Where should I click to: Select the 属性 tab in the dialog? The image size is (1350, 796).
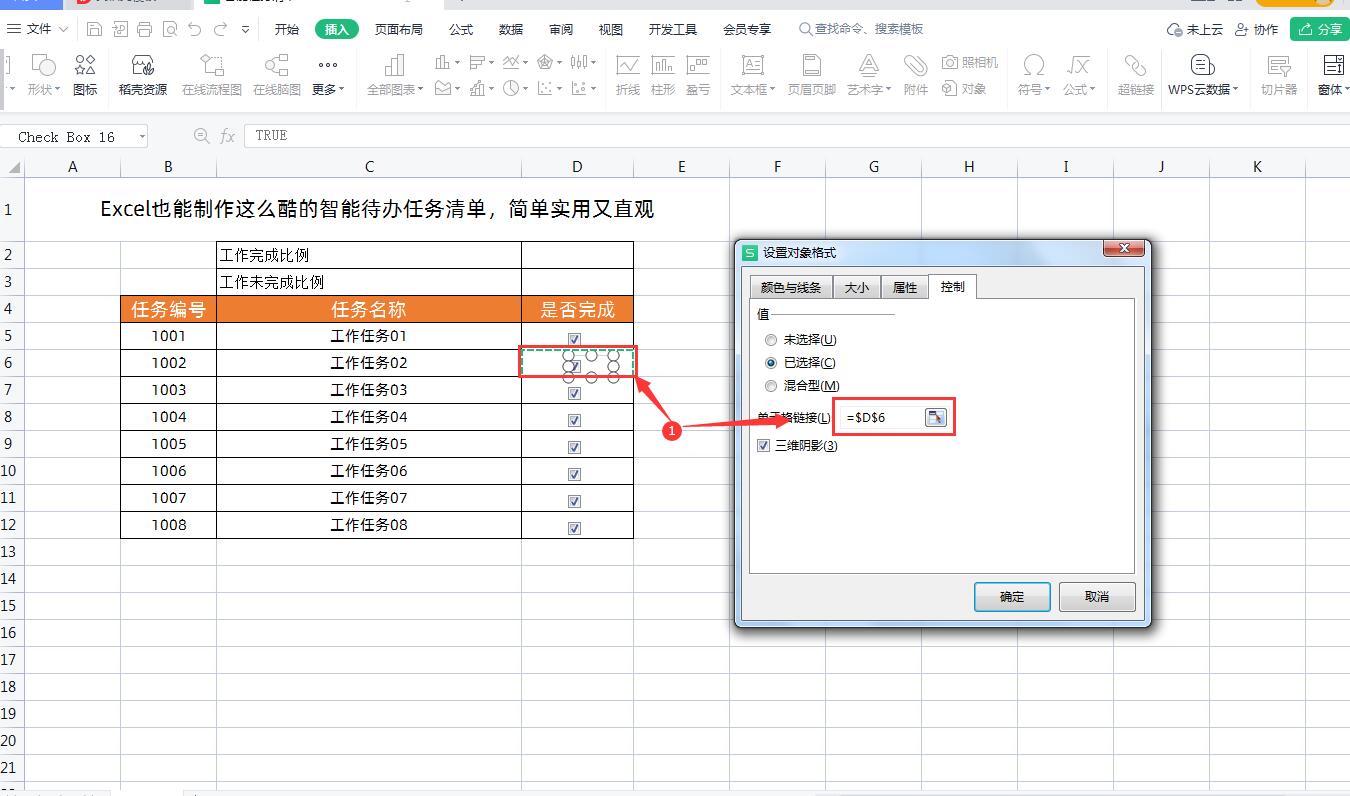pyautogui.click(x=904, y=287)
